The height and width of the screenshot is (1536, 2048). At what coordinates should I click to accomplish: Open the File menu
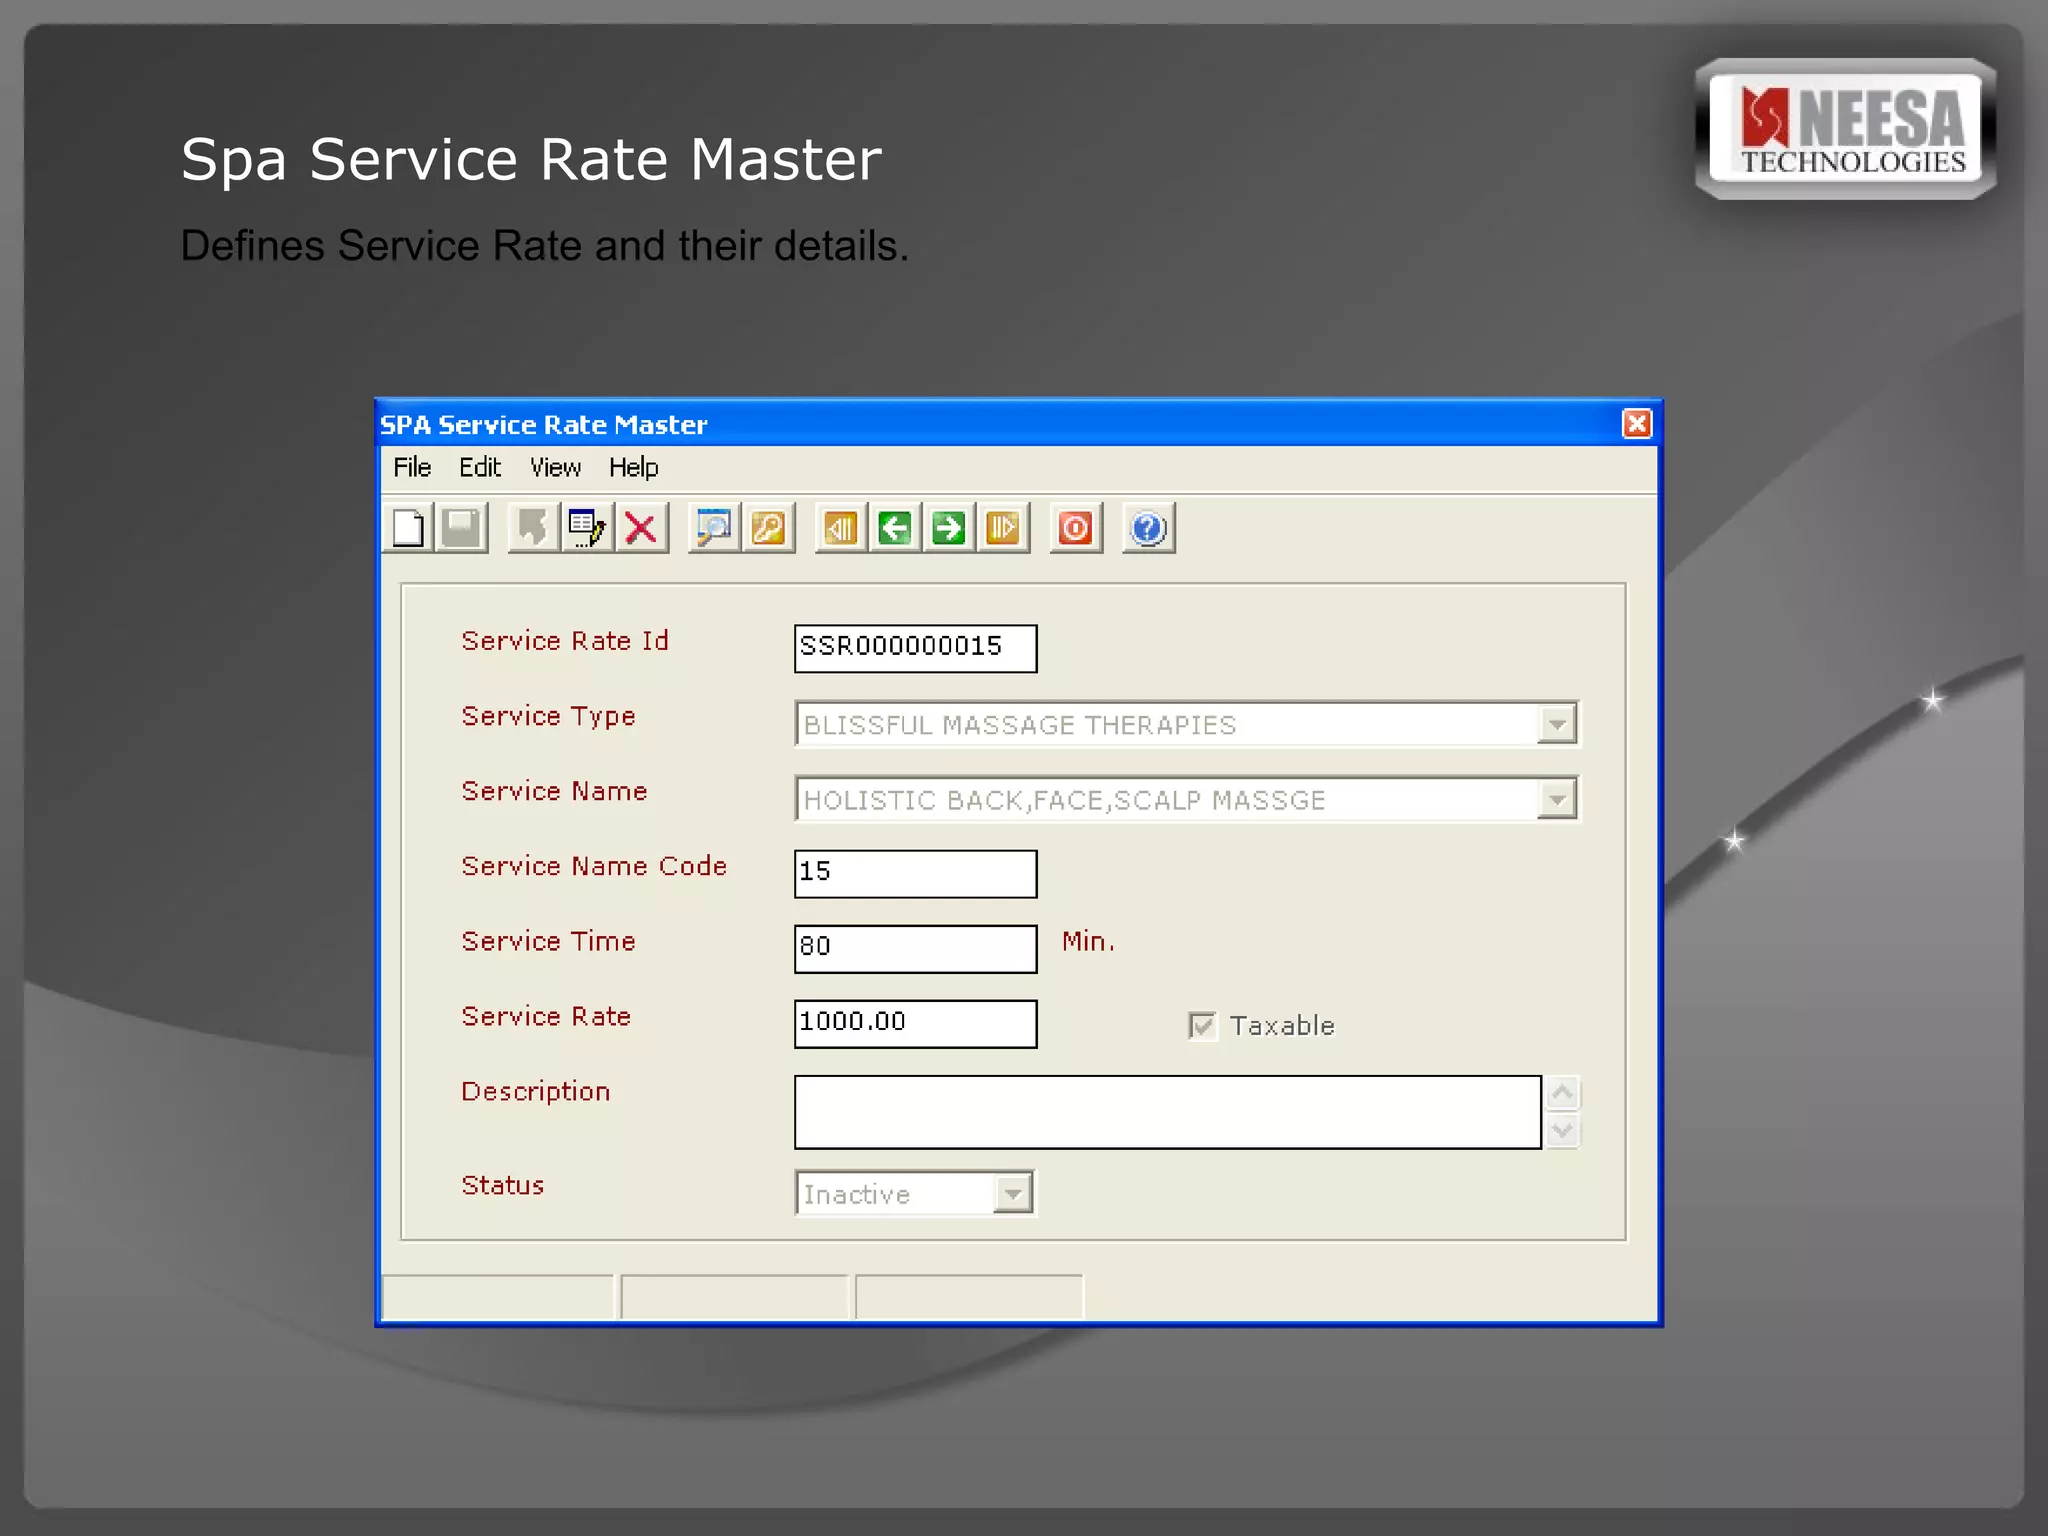pos(412,467)
